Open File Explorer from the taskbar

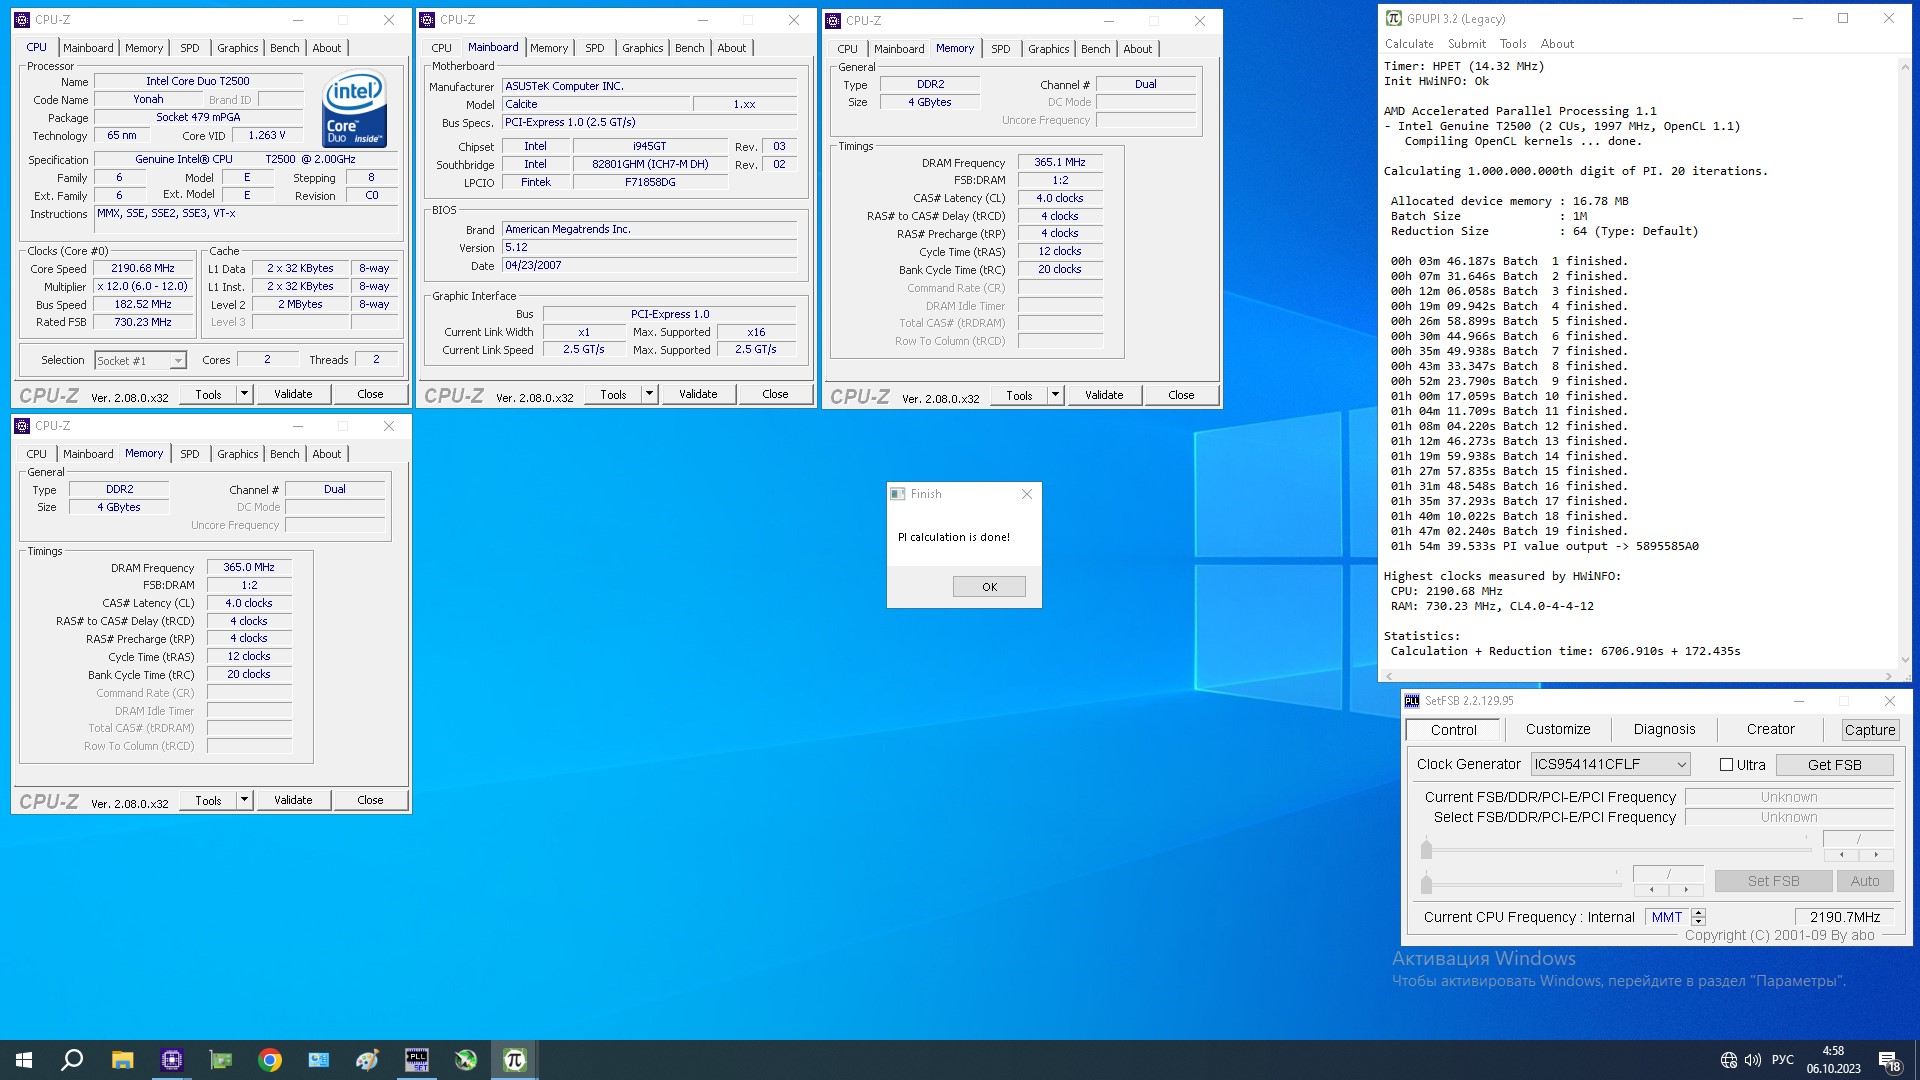tap(122, 1060)
